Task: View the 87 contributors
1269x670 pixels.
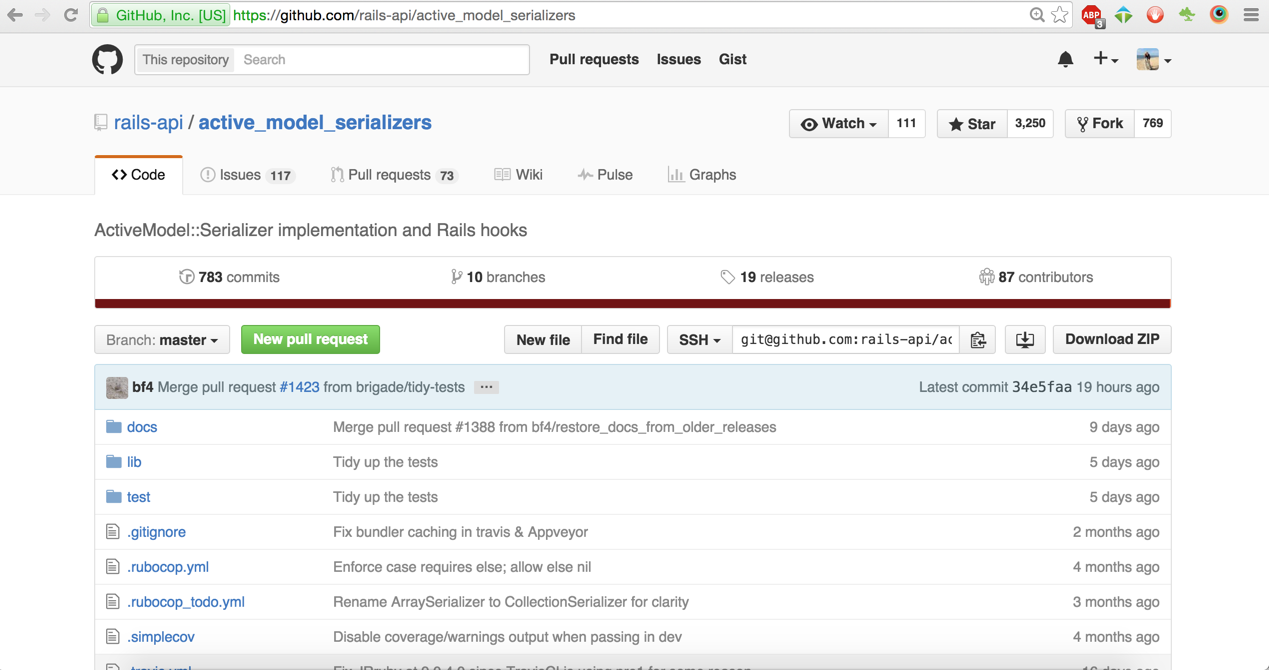Action: click(1036, 278)
